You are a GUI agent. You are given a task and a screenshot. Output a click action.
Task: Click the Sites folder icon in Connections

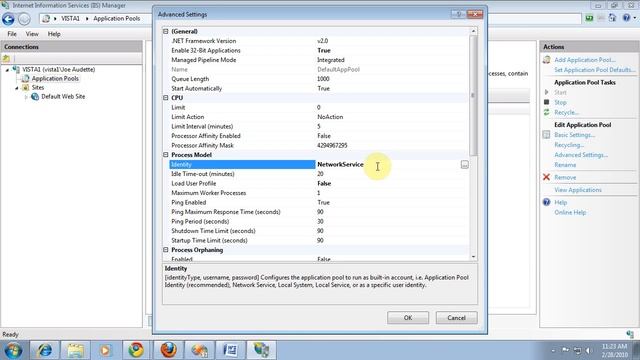[x=26, y=87]
